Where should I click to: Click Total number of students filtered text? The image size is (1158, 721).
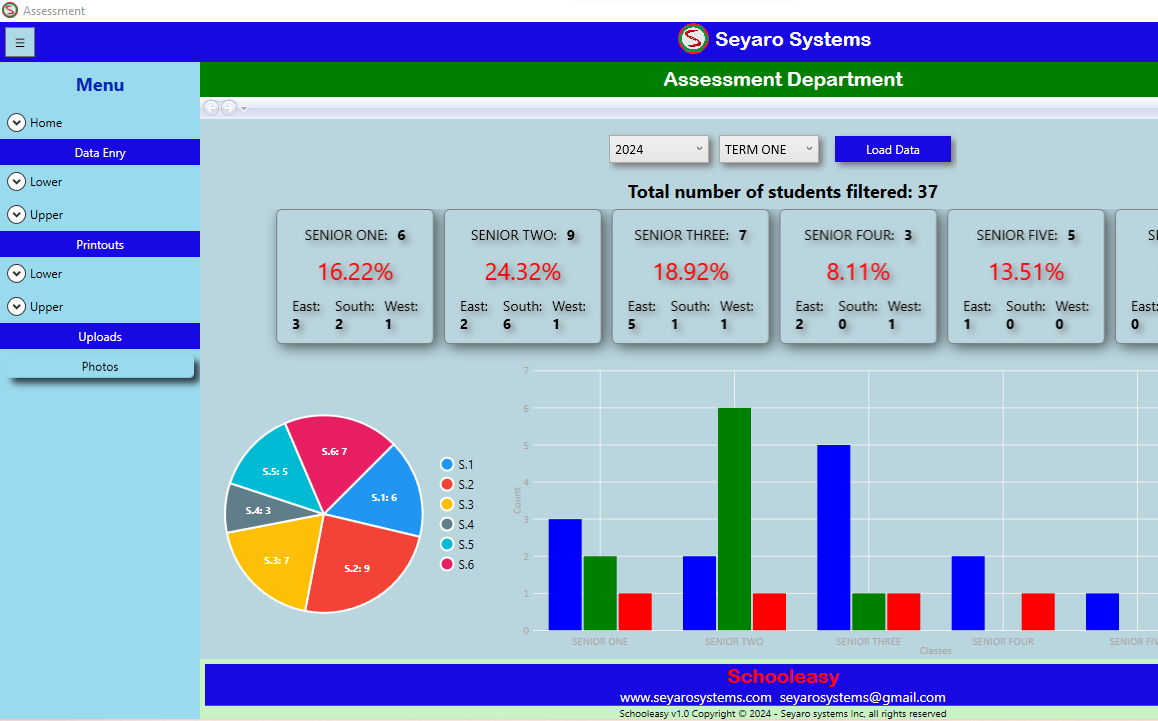click(x=783, y=192)
